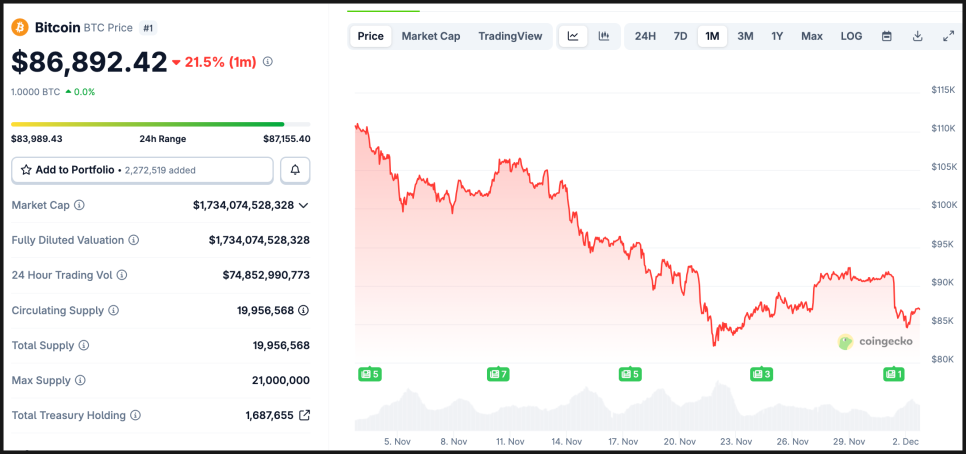Viewport: 966px width, 454px height.
Task: Open the TradingView tab
Action: tap(510, 36)
